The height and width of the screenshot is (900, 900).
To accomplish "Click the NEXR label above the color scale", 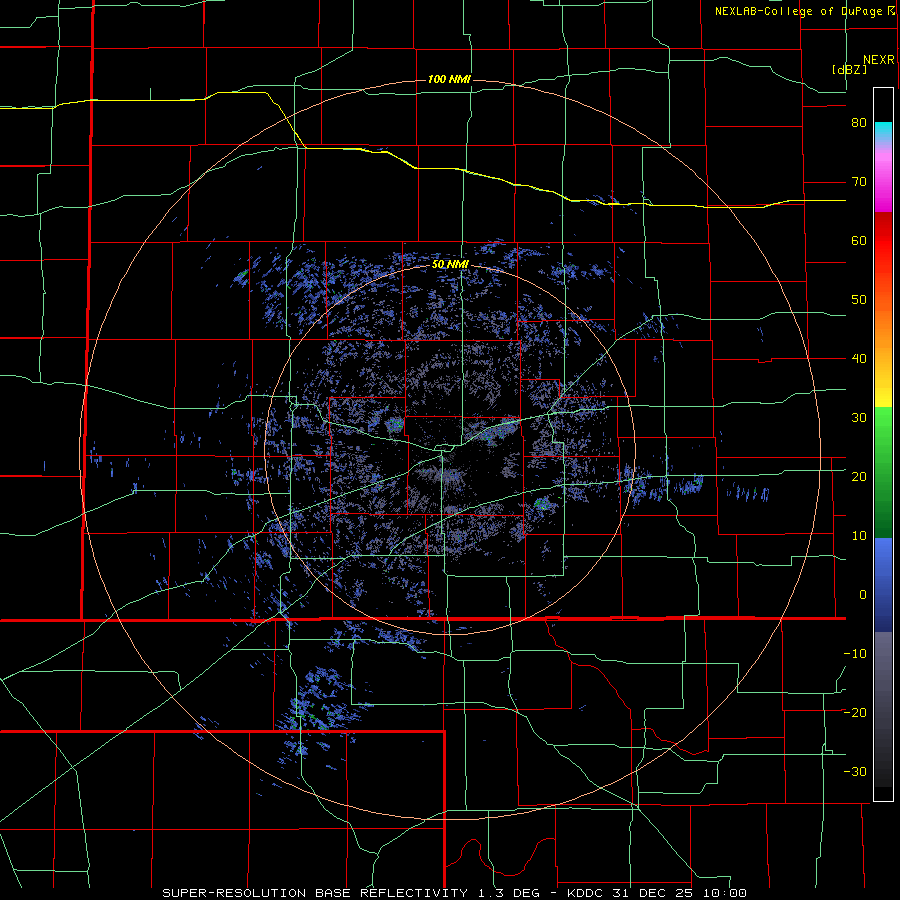I will pyautogui.click(x=878, y=60).
